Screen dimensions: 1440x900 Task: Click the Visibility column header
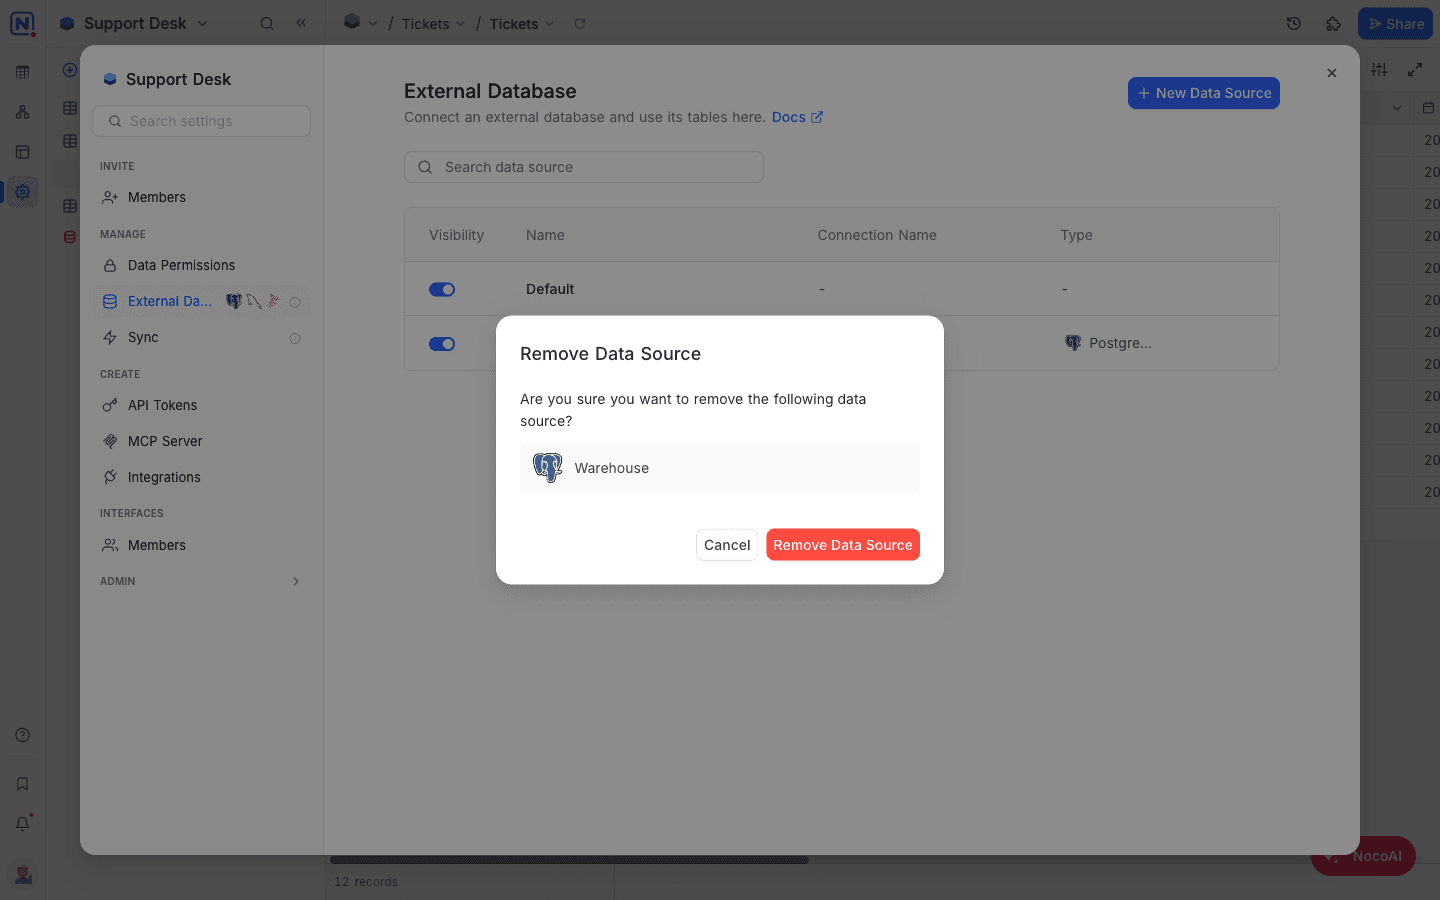456,235
